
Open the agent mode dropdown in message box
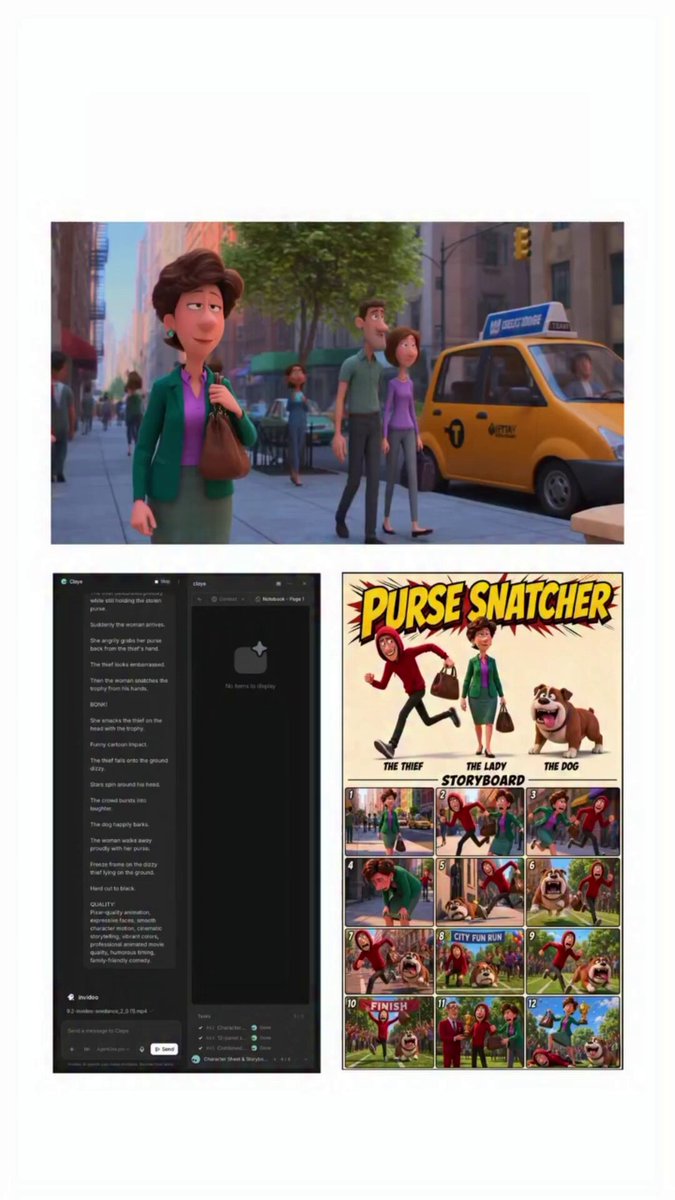(x=112, y=1049)
